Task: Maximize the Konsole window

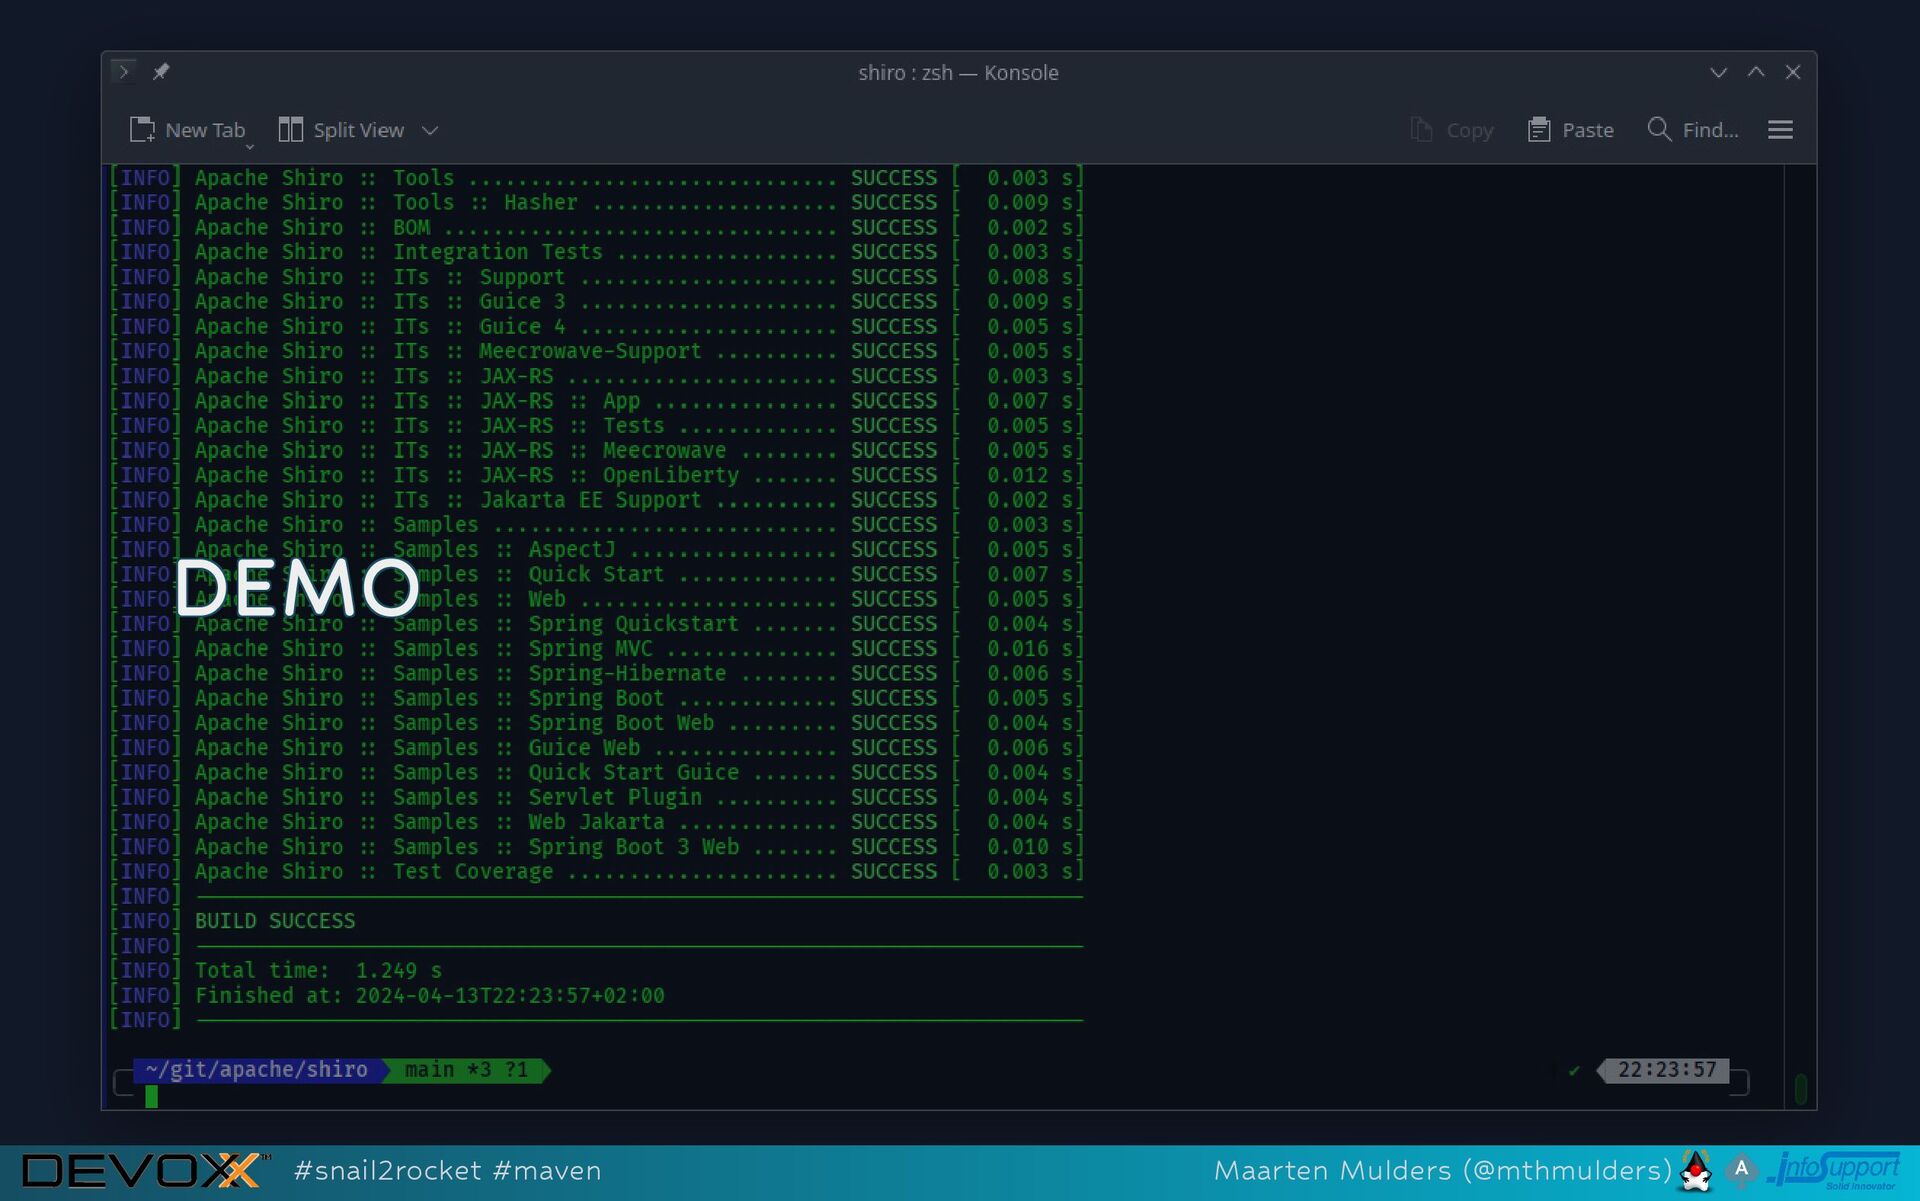Action: click(x=1756, y=72)
